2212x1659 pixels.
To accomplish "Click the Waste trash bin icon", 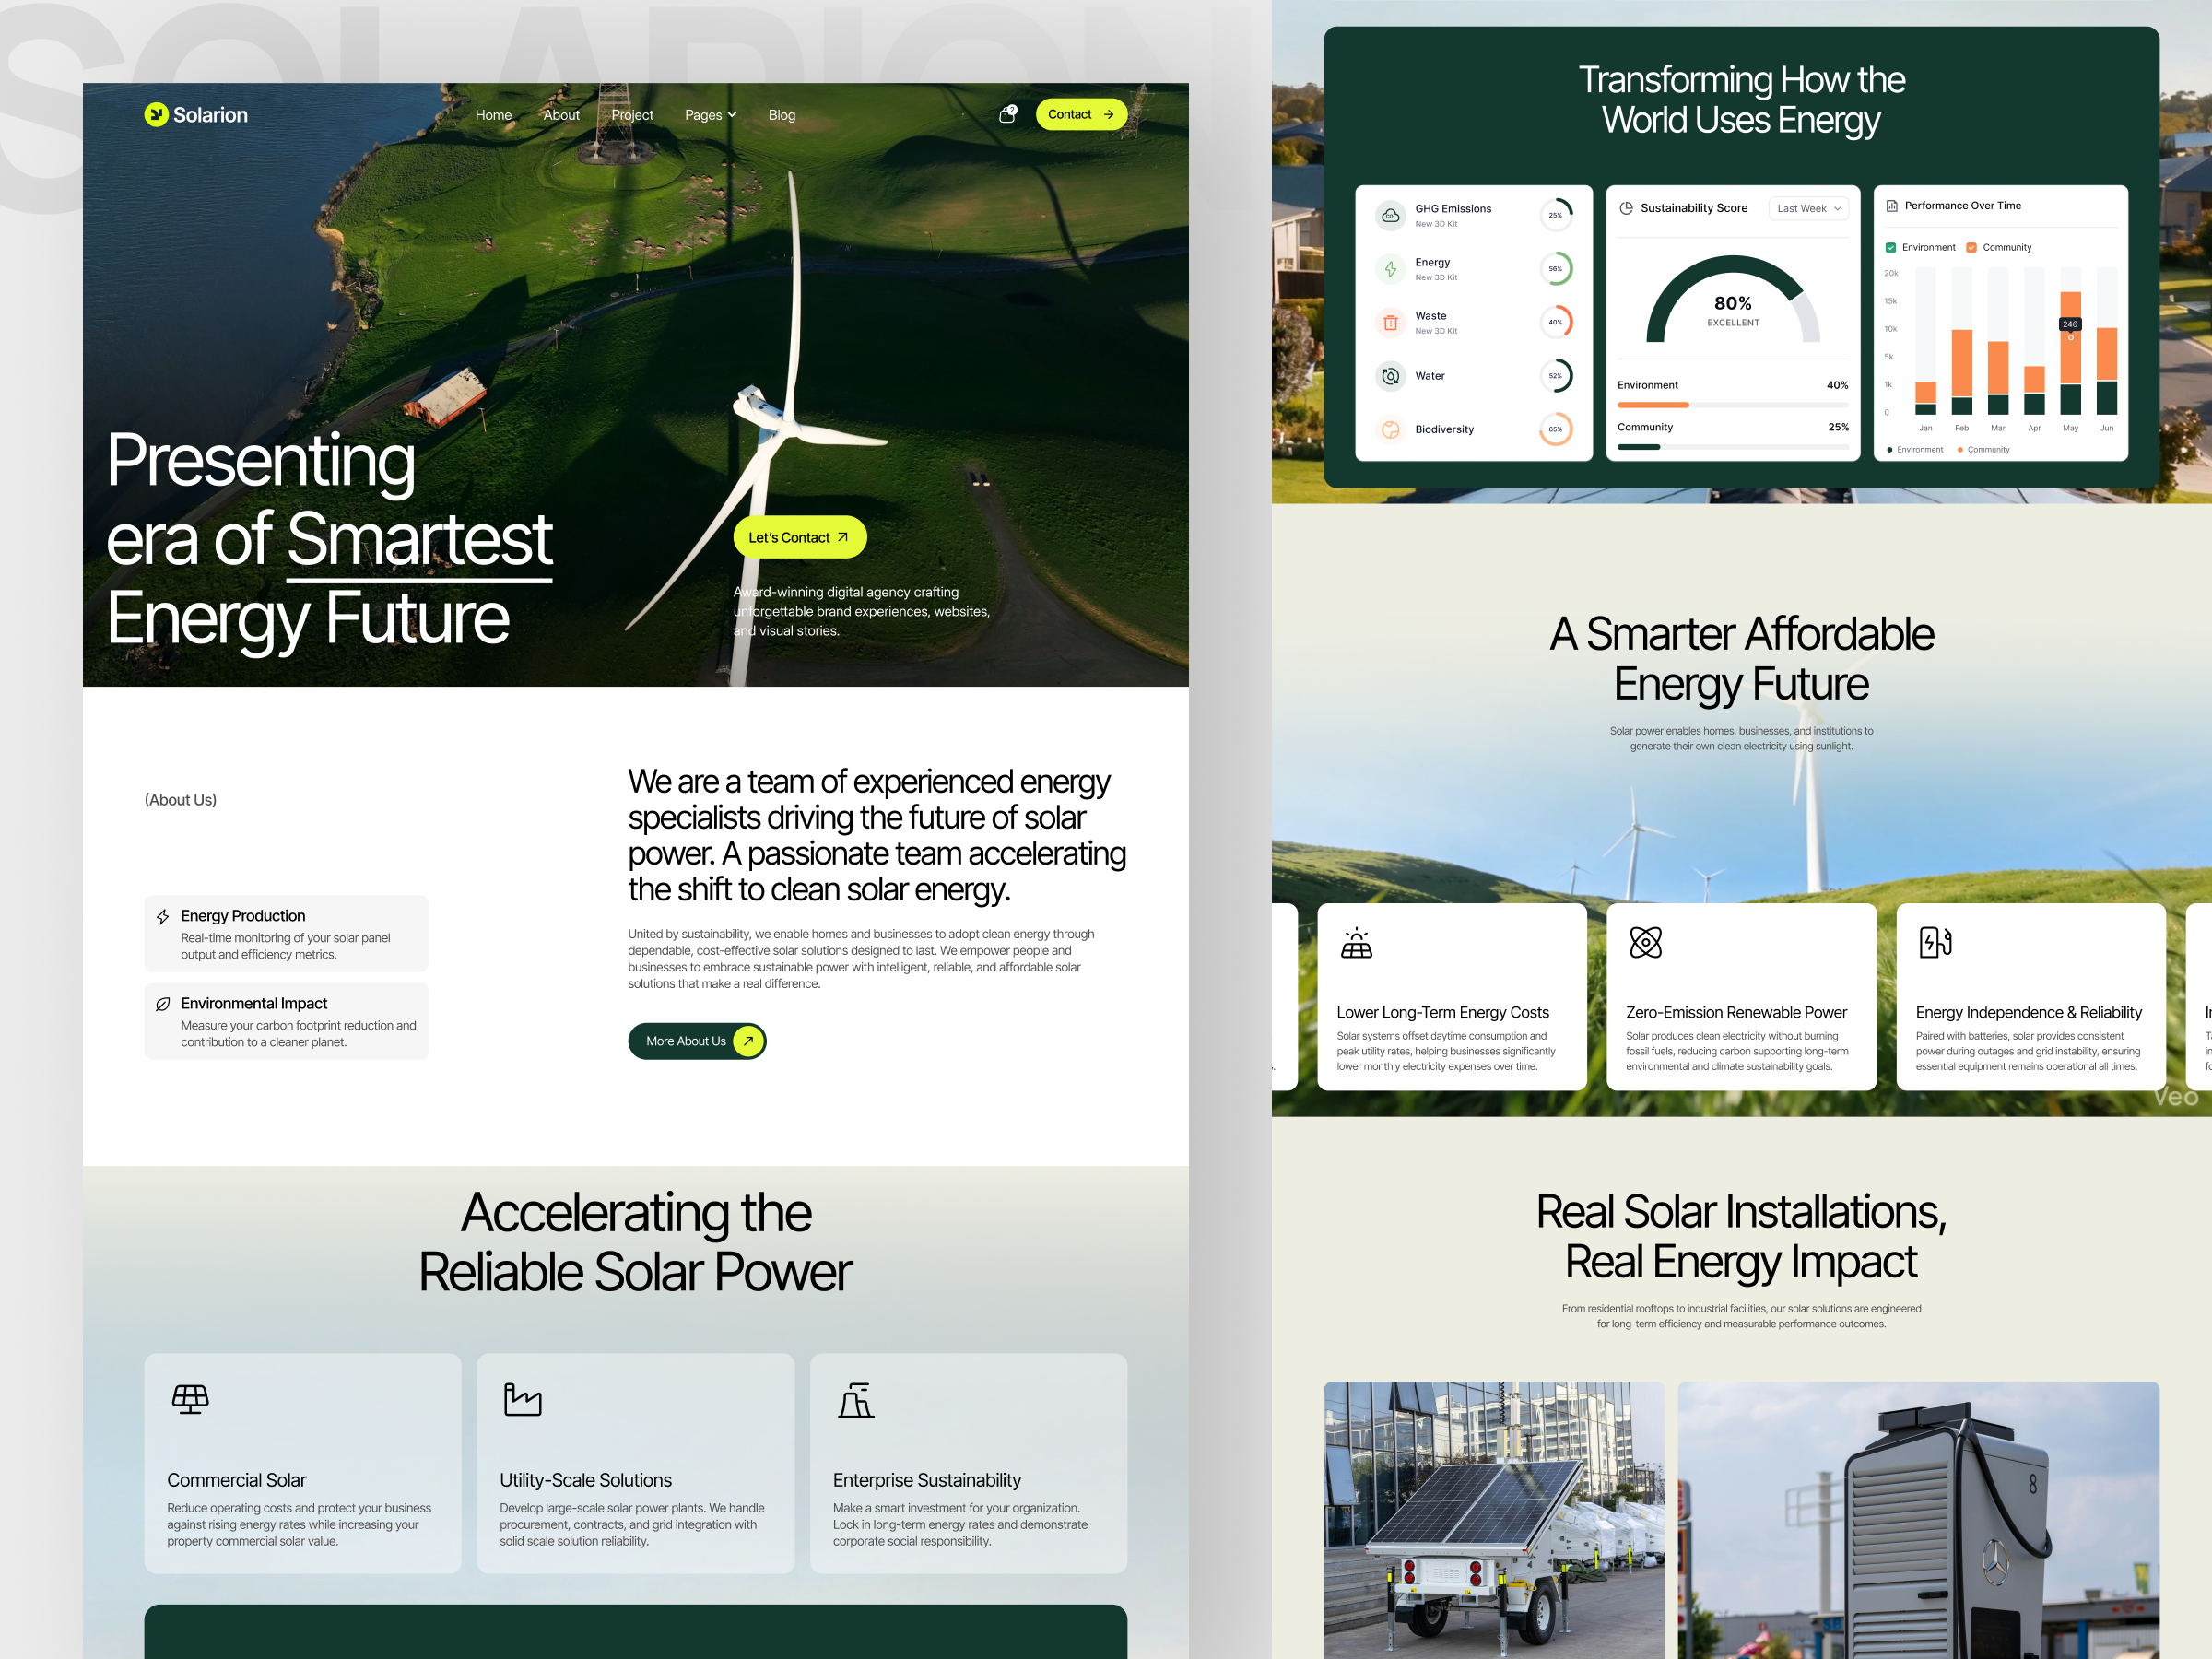I will tap(1390, 322).
